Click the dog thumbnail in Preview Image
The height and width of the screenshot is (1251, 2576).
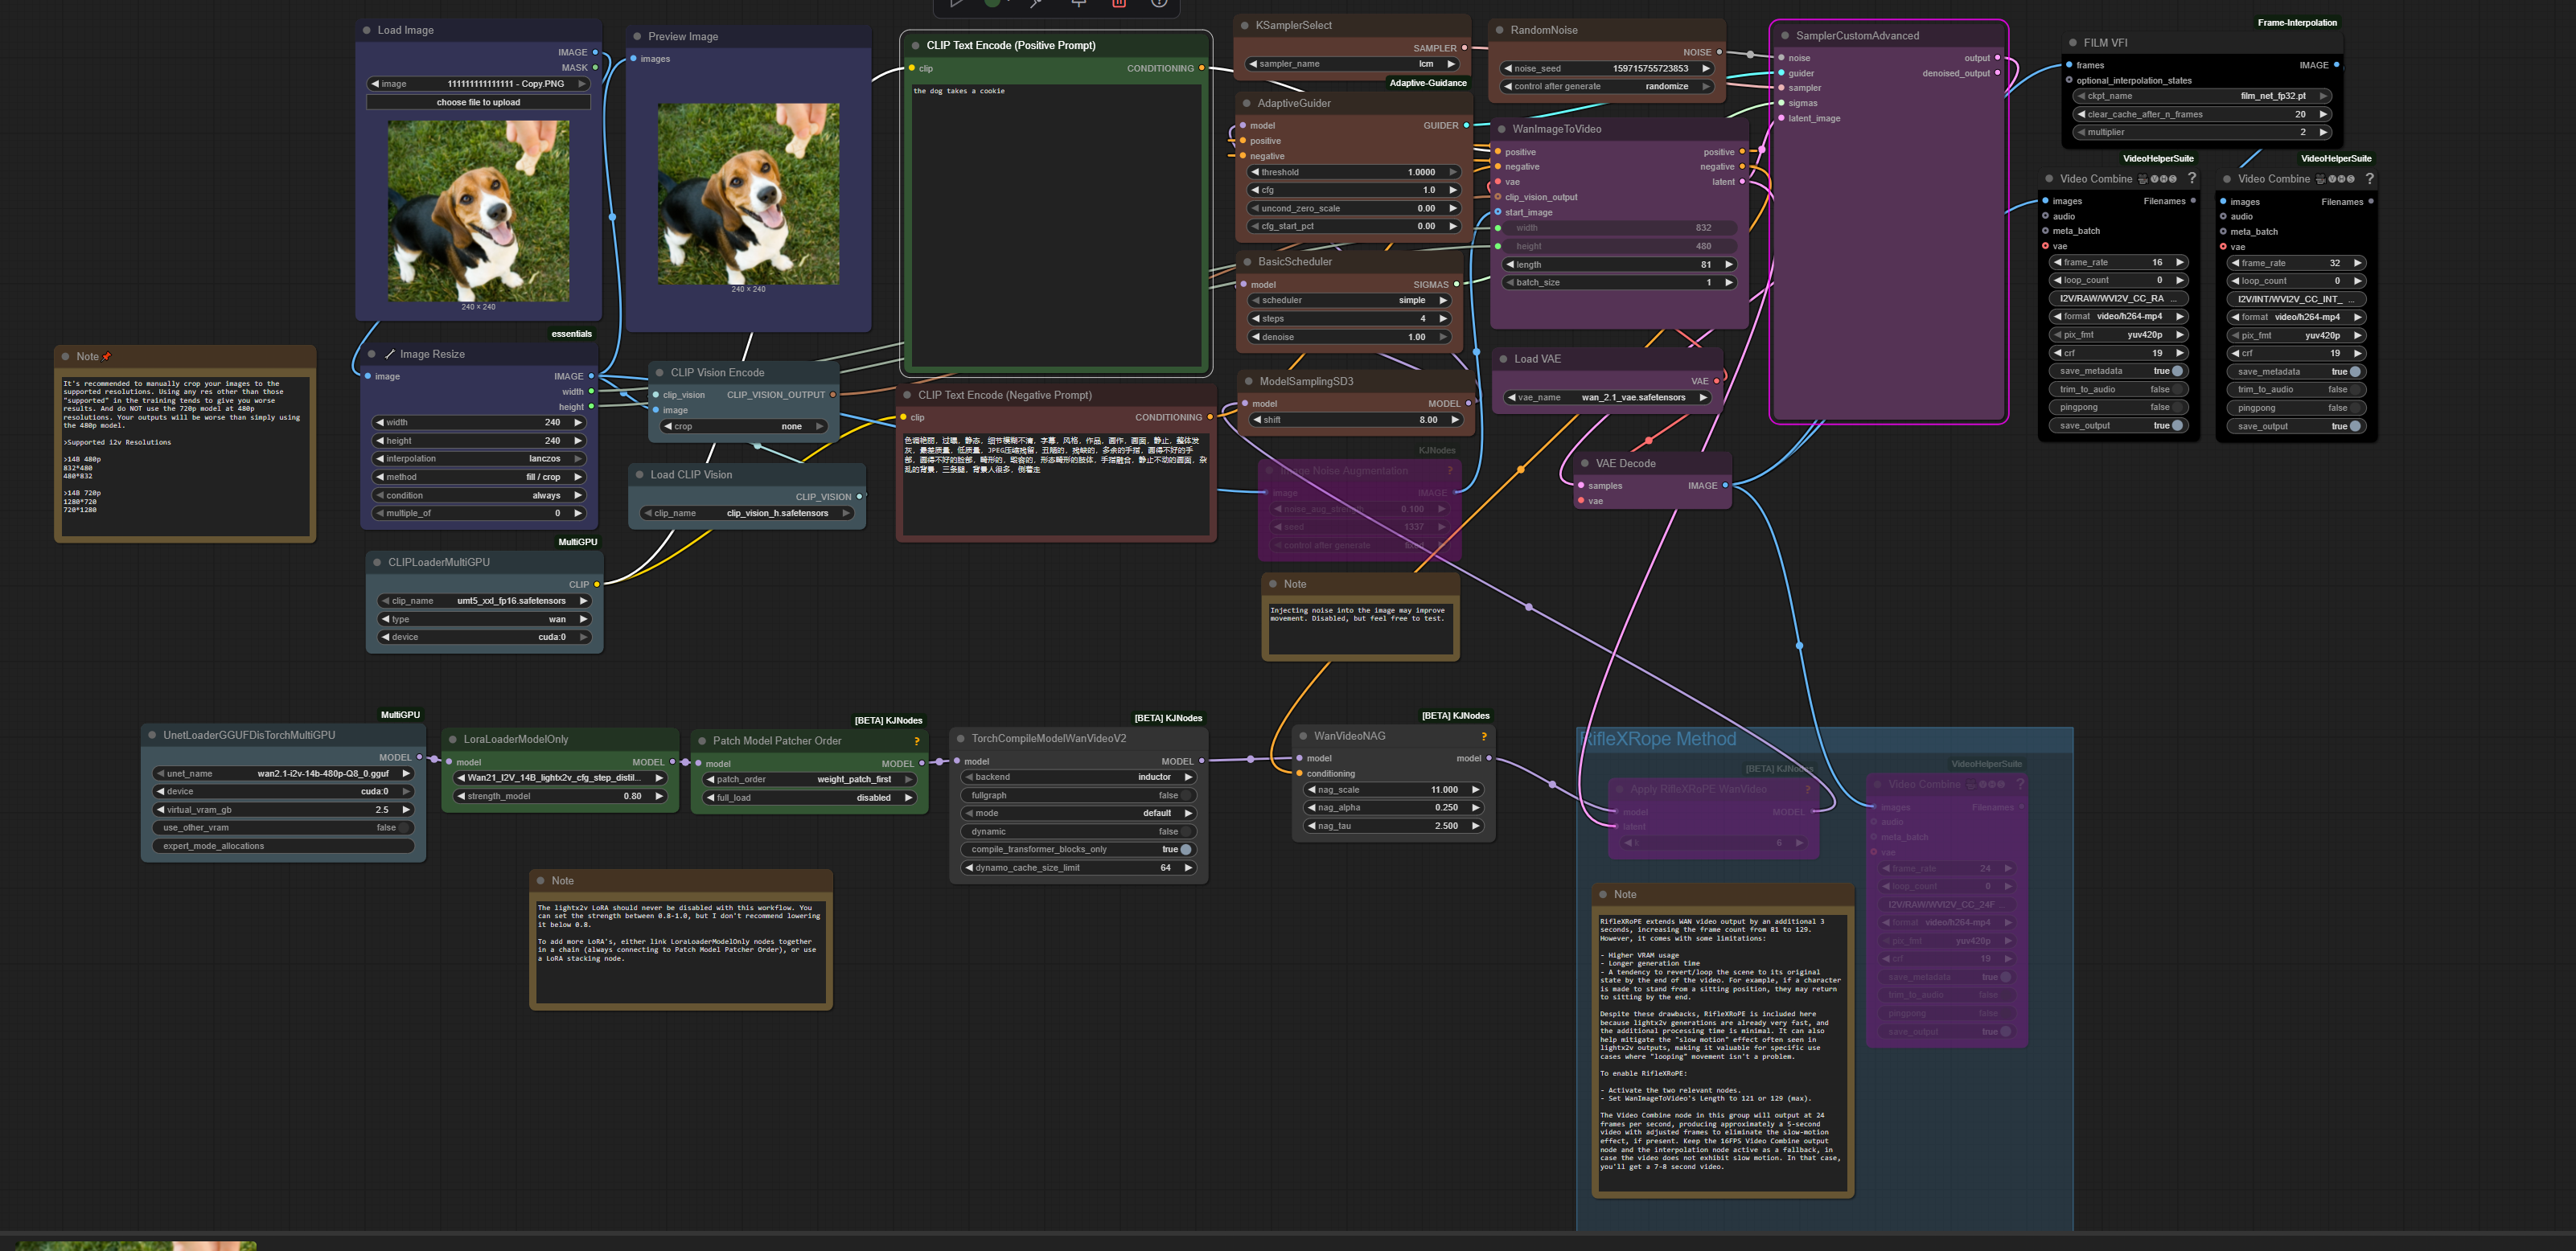(748, 194)
